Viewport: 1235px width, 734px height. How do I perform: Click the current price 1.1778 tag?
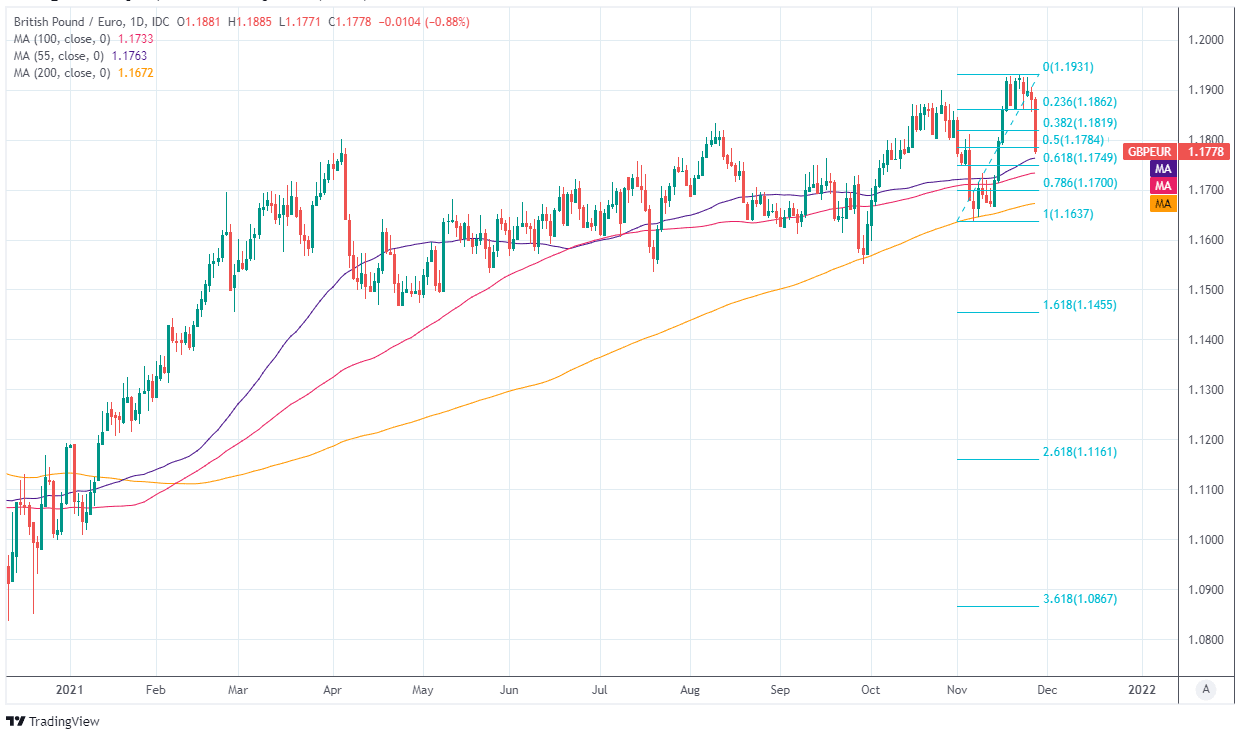point(1206,152)
